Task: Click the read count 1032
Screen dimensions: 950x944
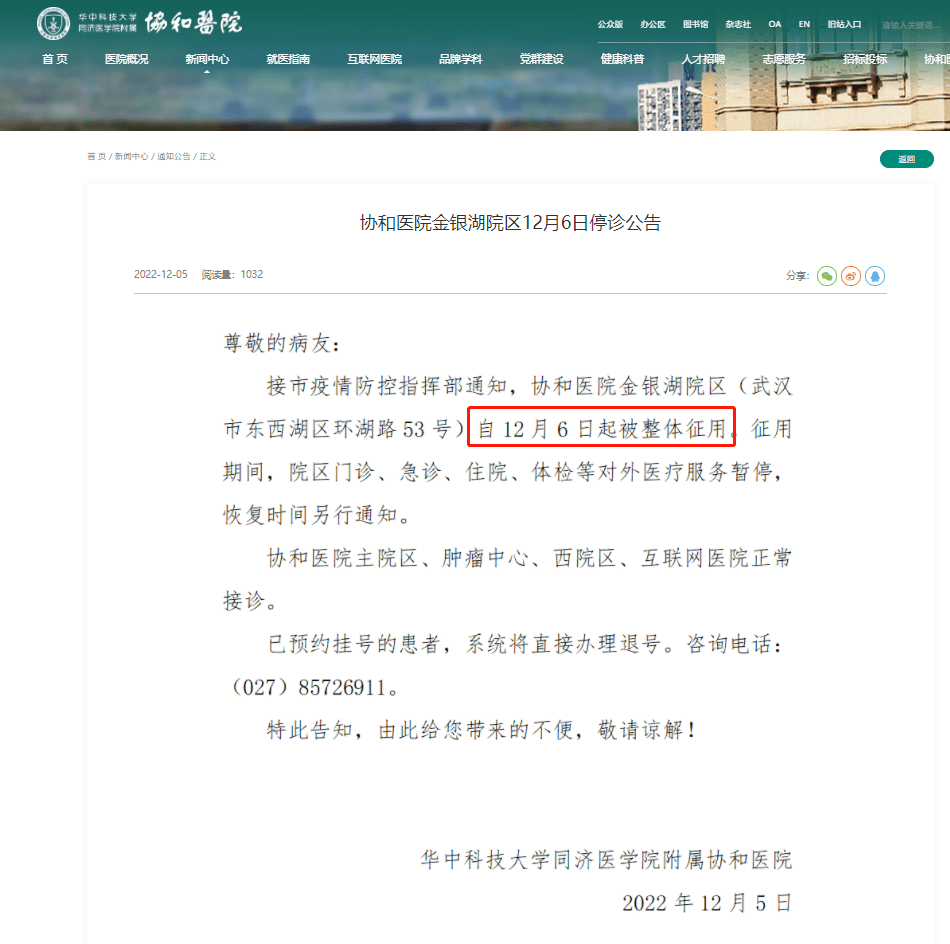Action: [251, 274]
